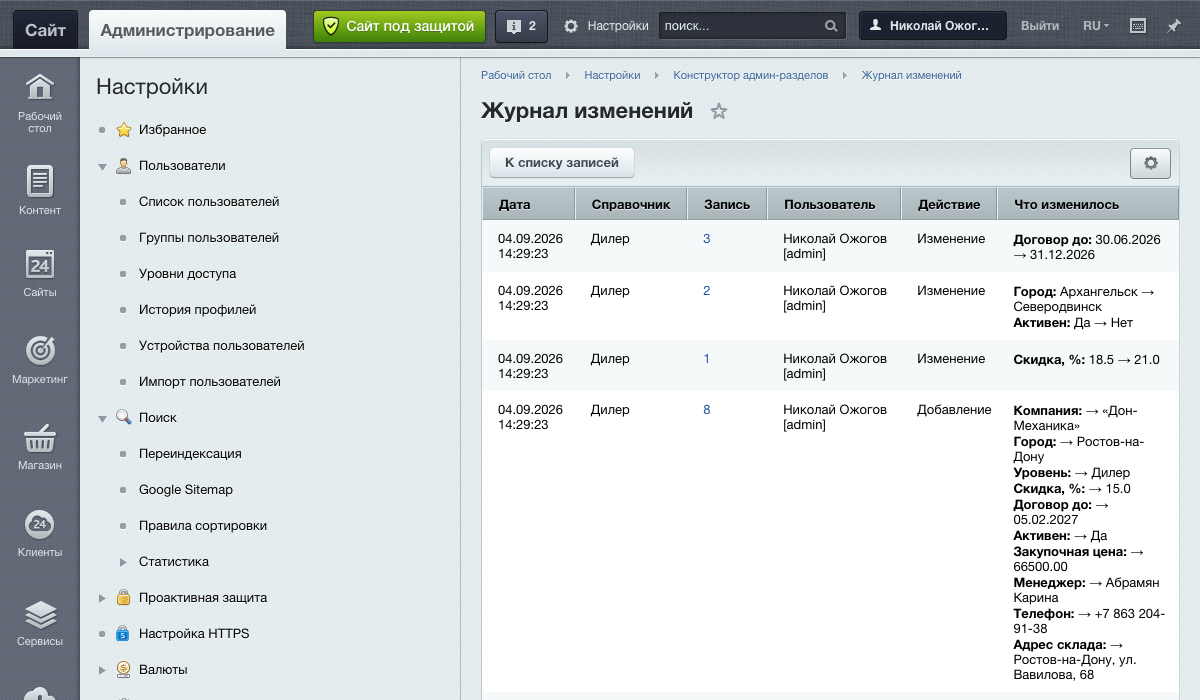Sort by the Действие column header
Image resolution: width=1200 pixels, height=700 pixels.
coord(949,204)
